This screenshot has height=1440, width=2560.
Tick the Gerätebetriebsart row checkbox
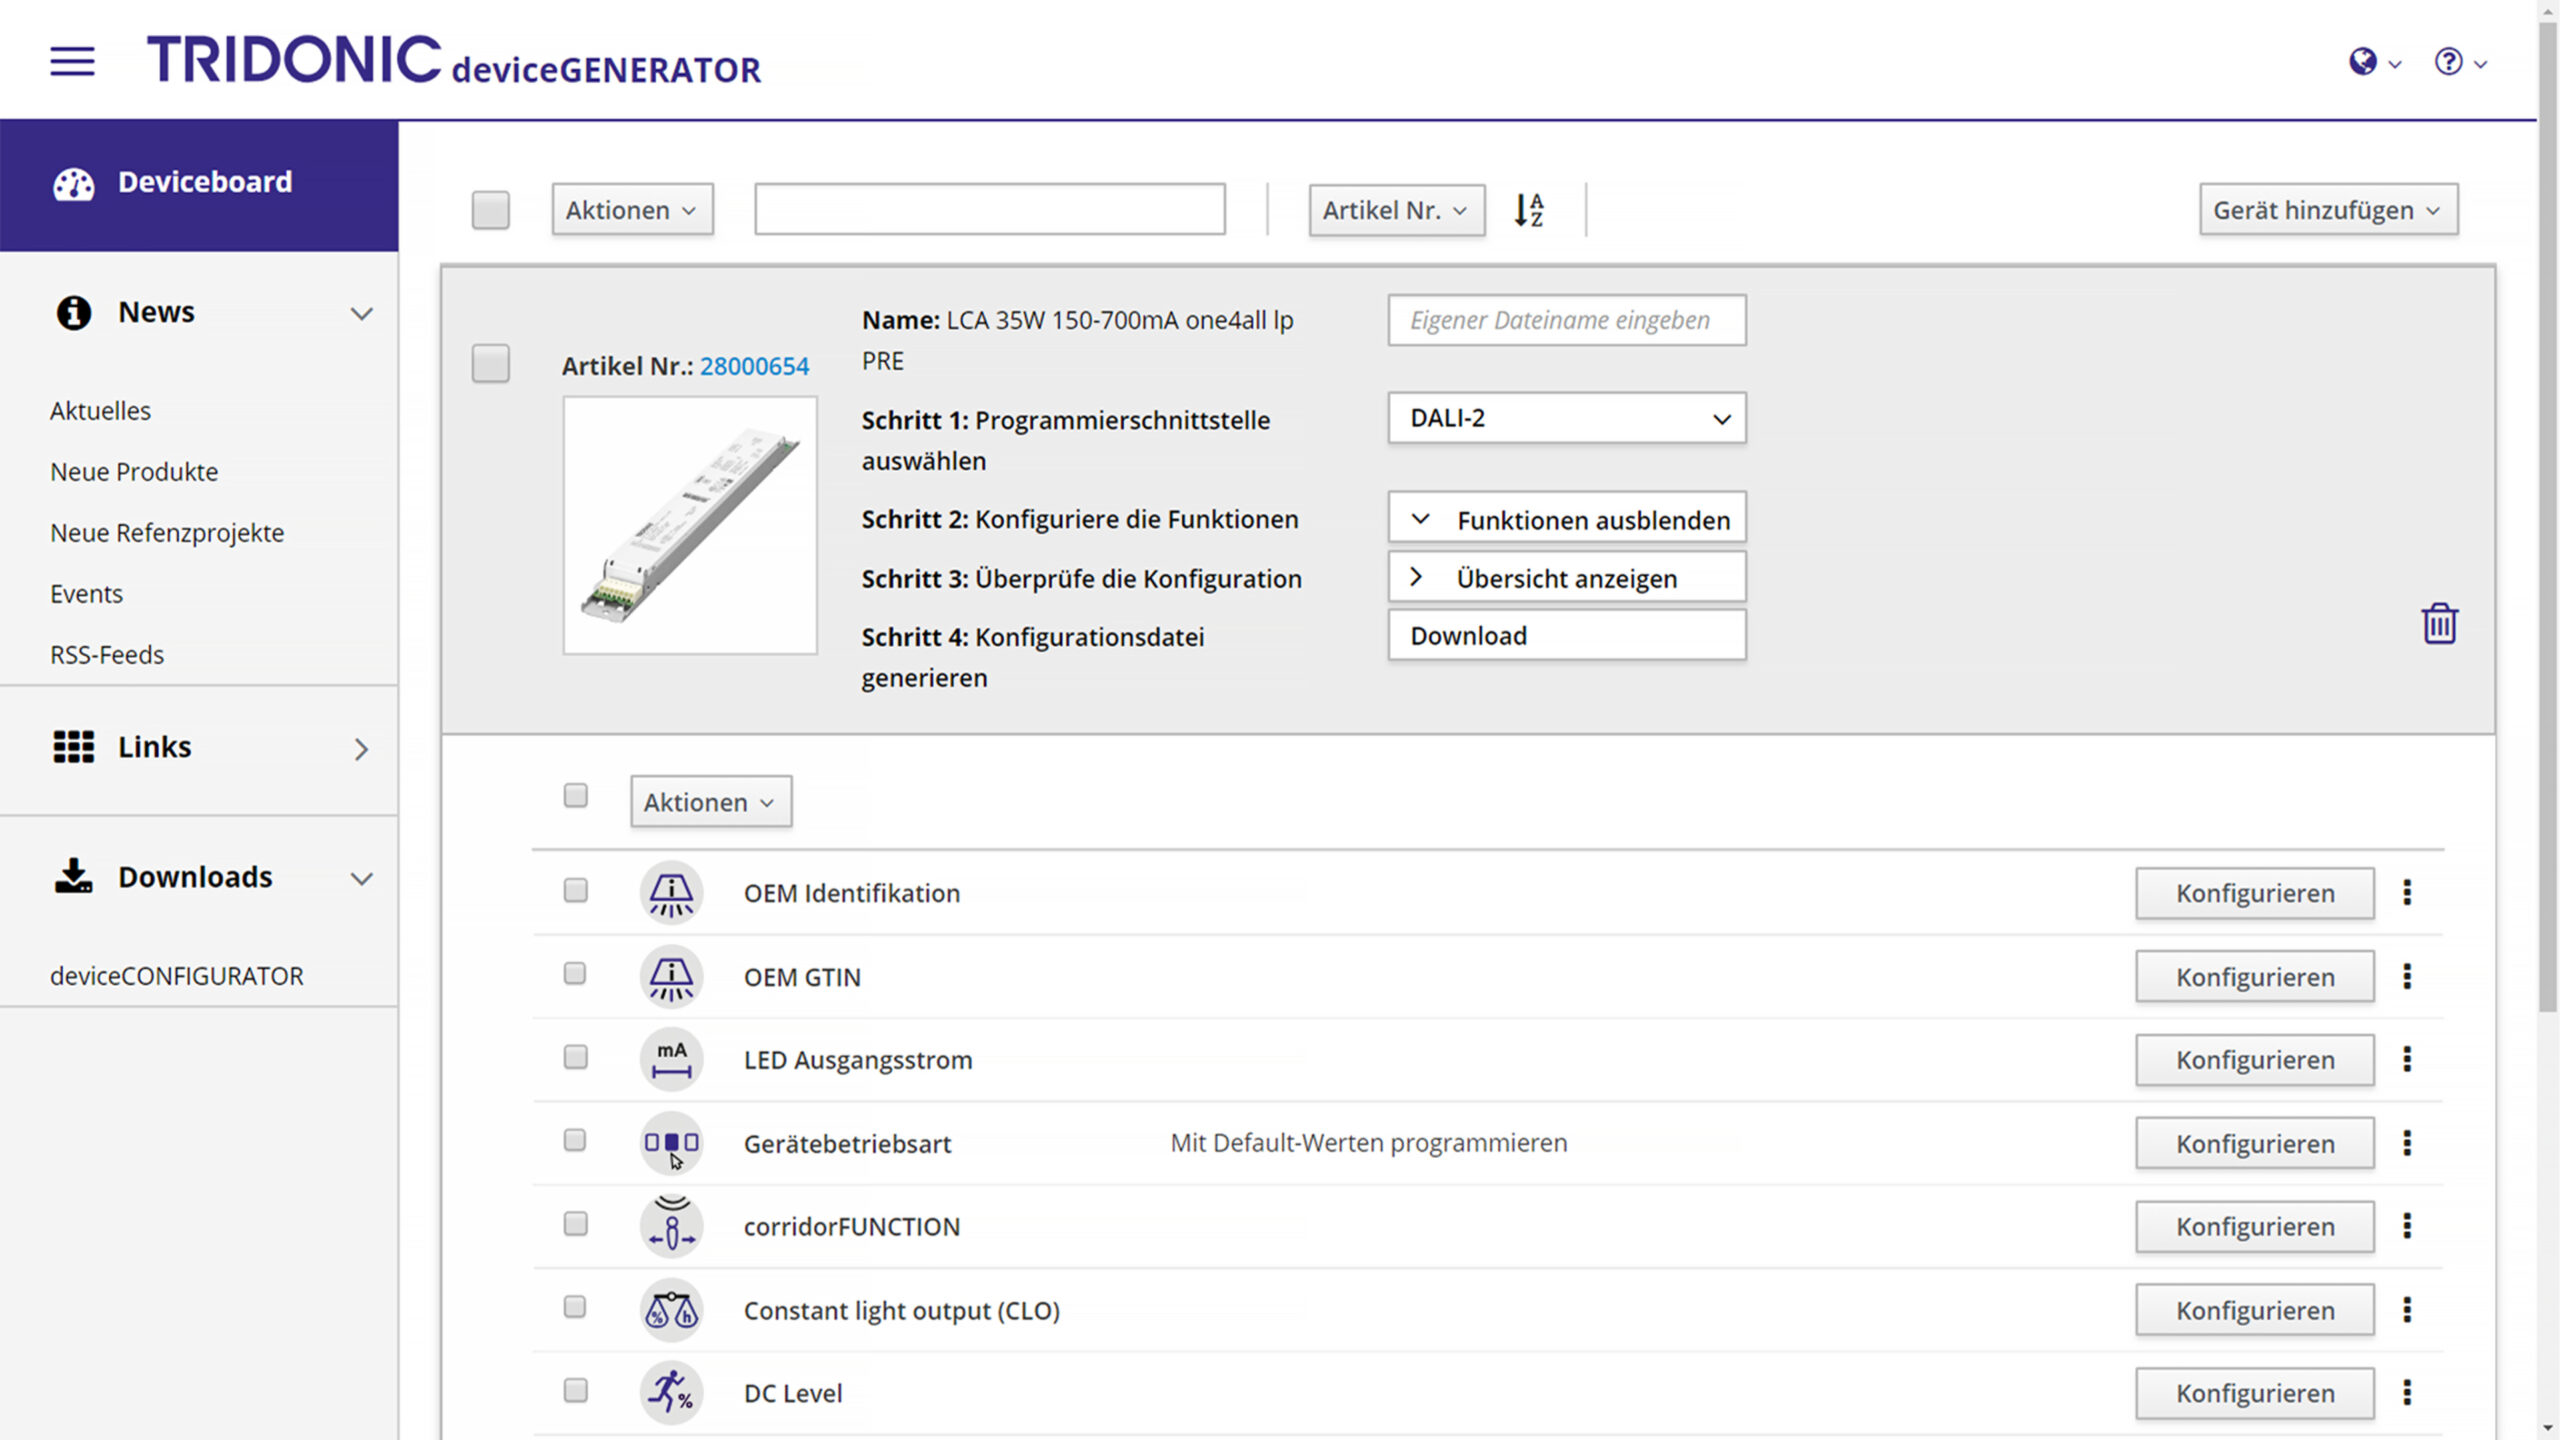(x=575, y=1140)
